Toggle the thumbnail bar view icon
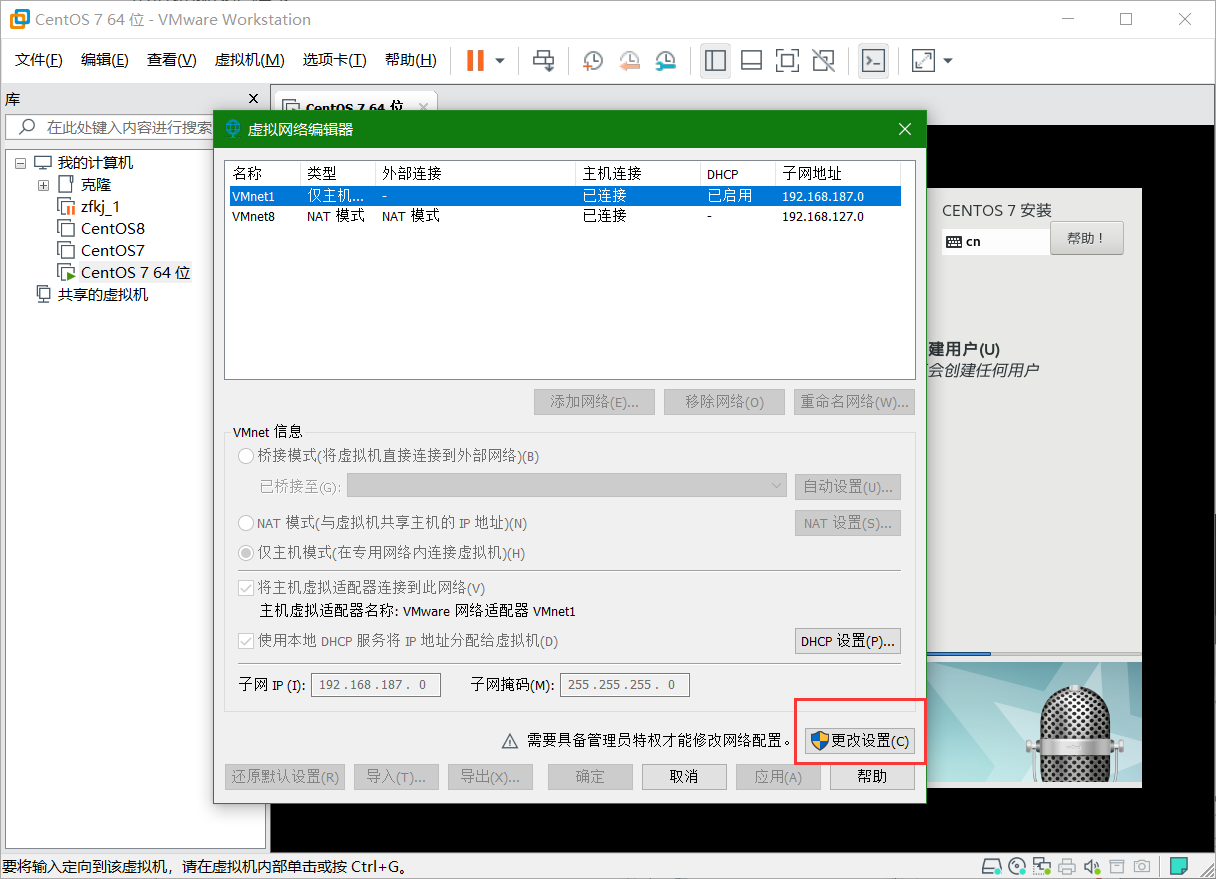Image resolution: width=1216 pixels, height=879 pixels. click(x=751, y=61)
